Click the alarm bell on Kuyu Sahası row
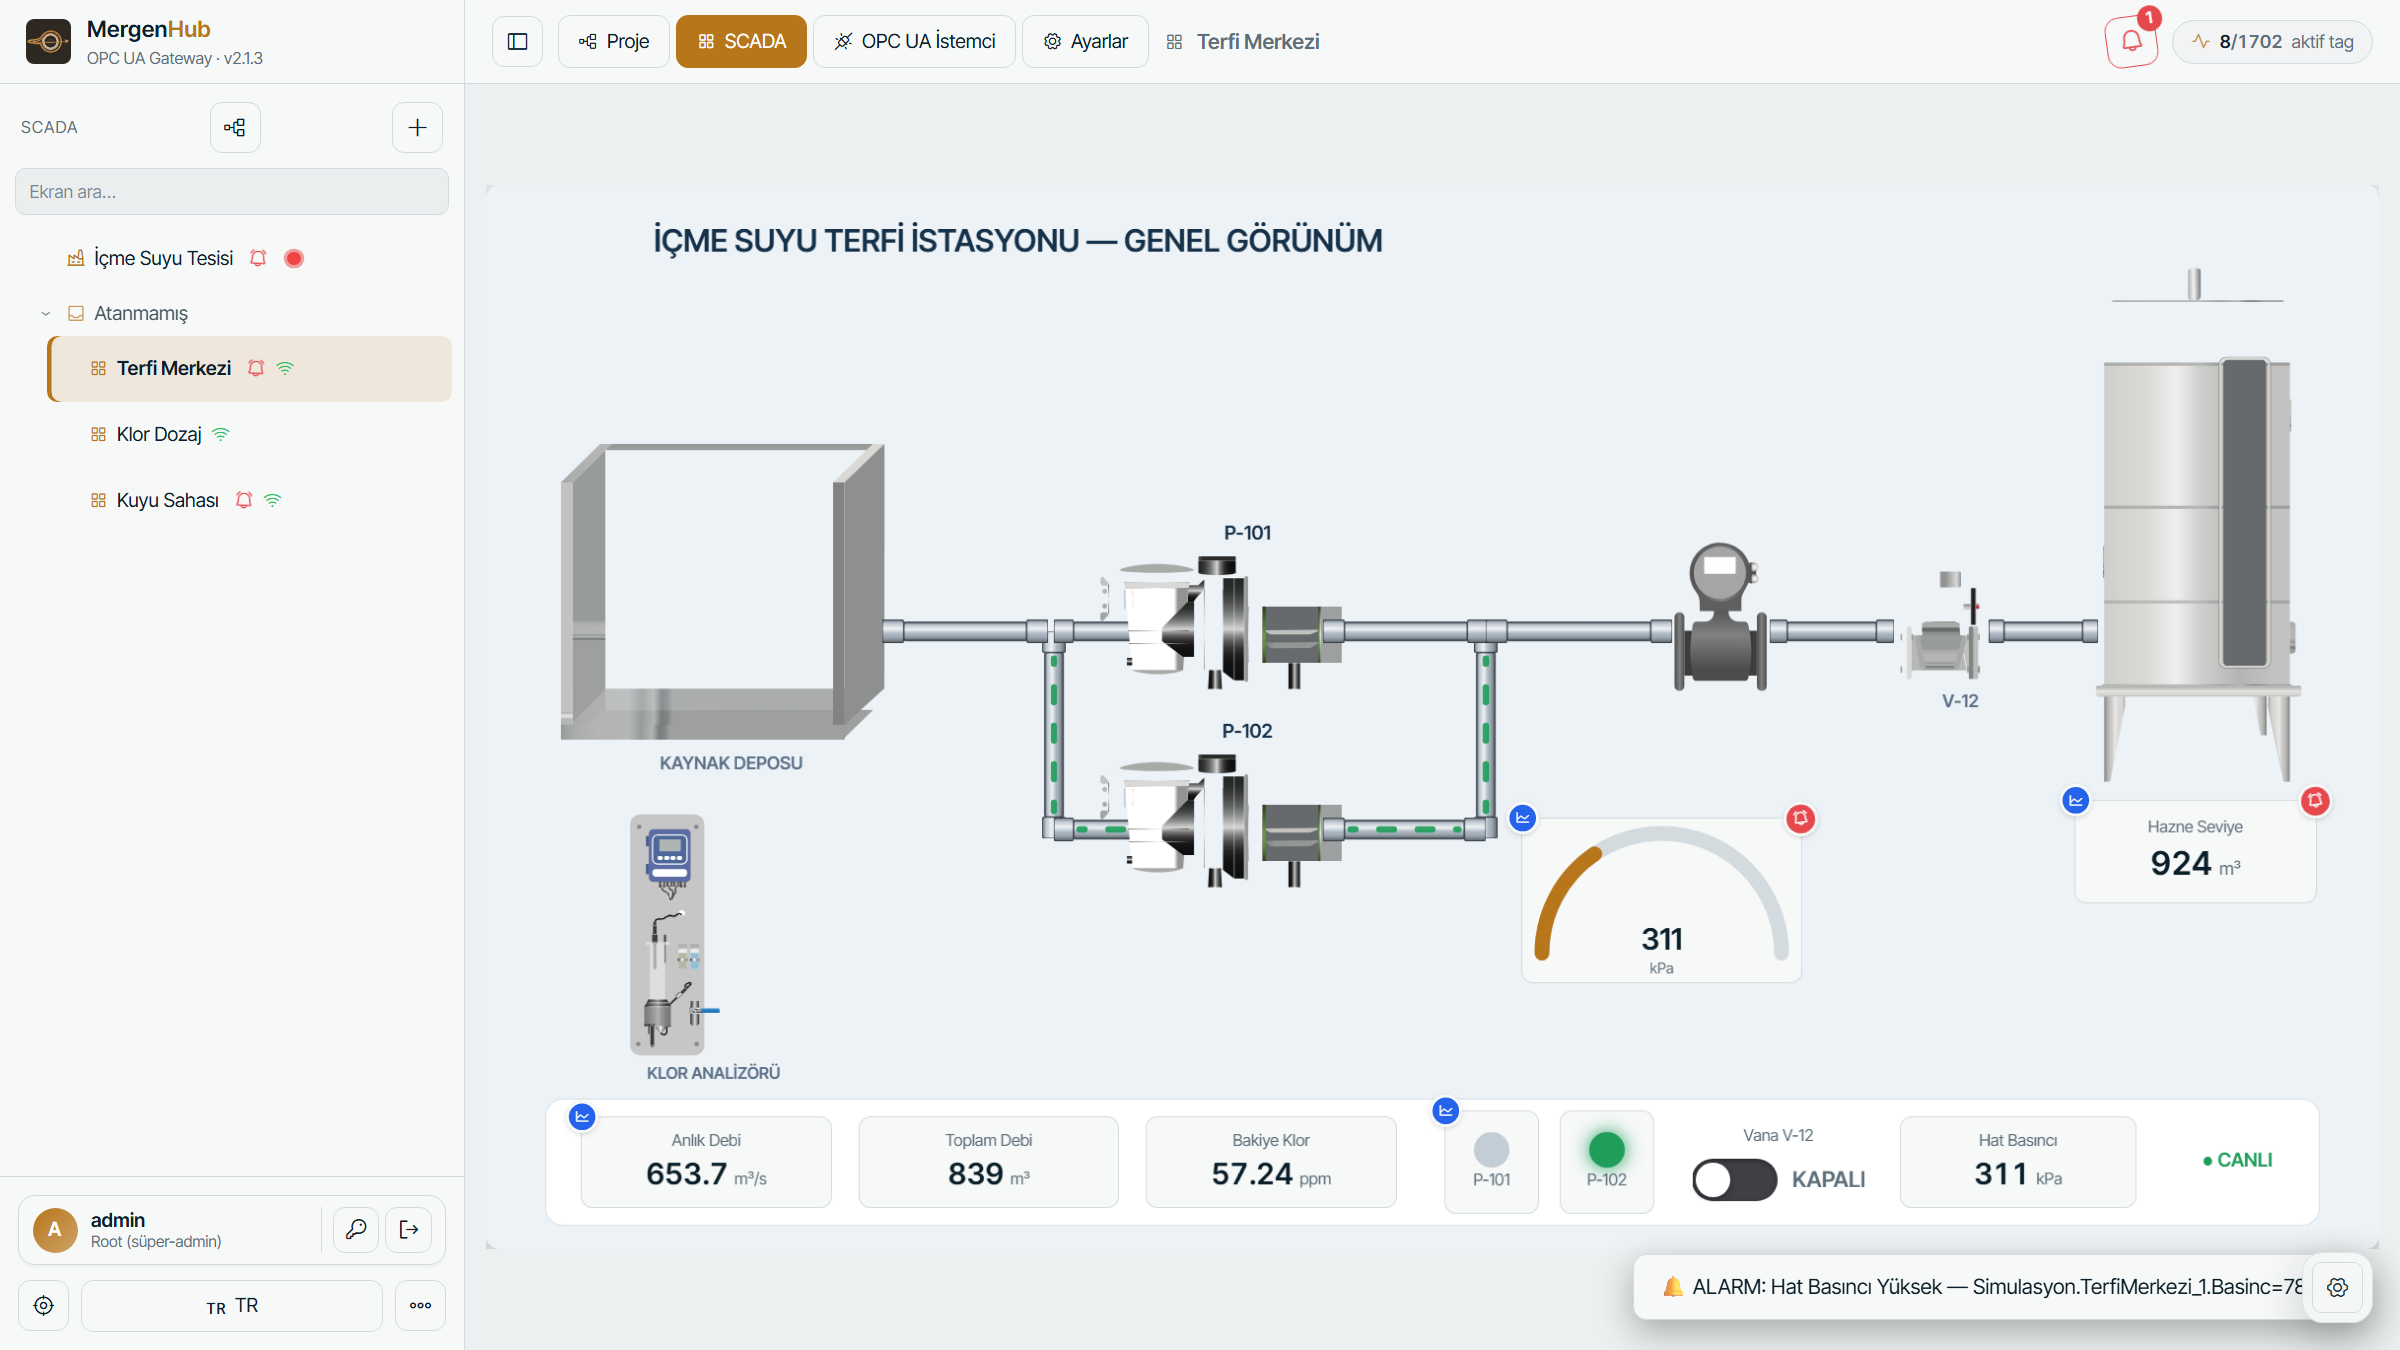The image size is (2400, 1350). [244, 500]
